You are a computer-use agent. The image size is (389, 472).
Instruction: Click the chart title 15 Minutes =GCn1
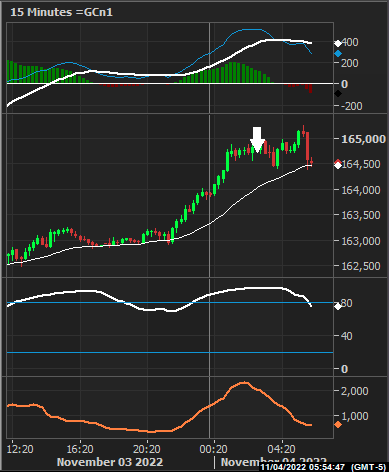pyautogui.click(x=62, y=12)
